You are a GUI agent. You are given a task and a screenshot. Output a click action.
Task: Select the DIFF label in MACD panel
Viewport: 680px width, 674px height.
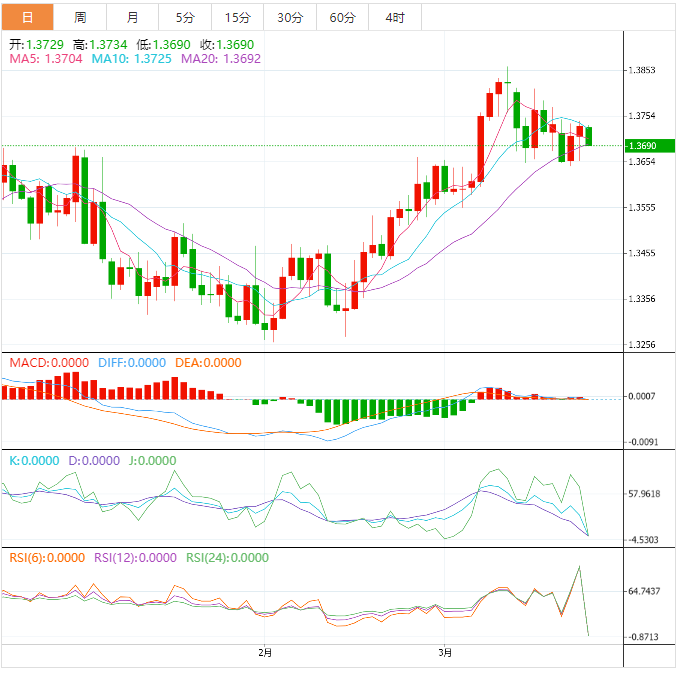pos(131,363)
